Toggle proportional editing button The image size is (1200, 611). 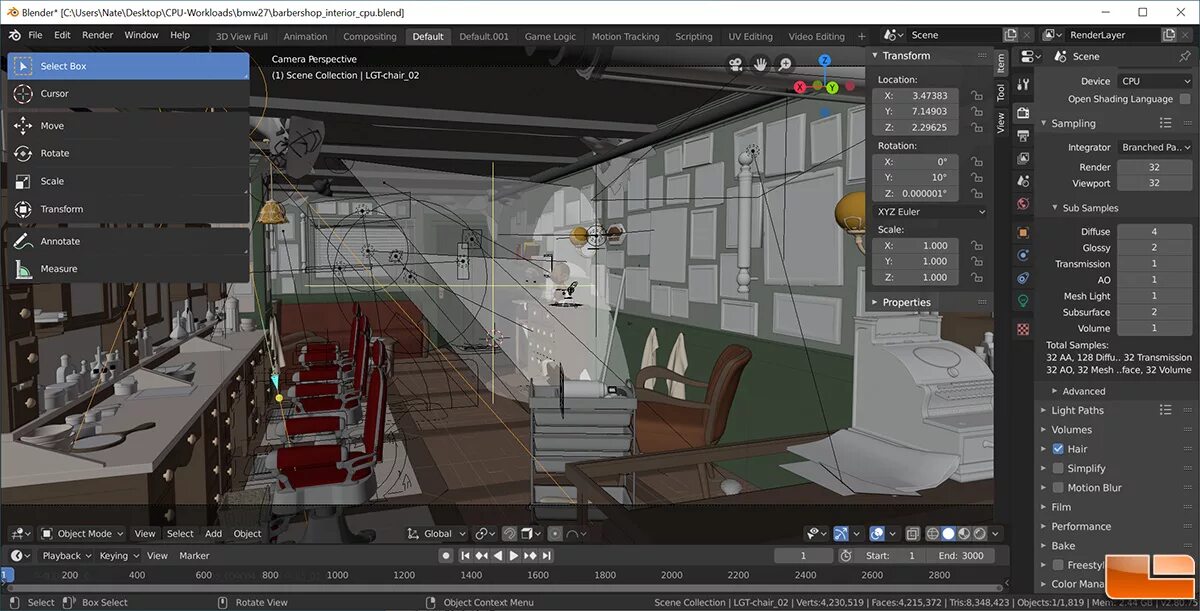click(x=556, y=534)
